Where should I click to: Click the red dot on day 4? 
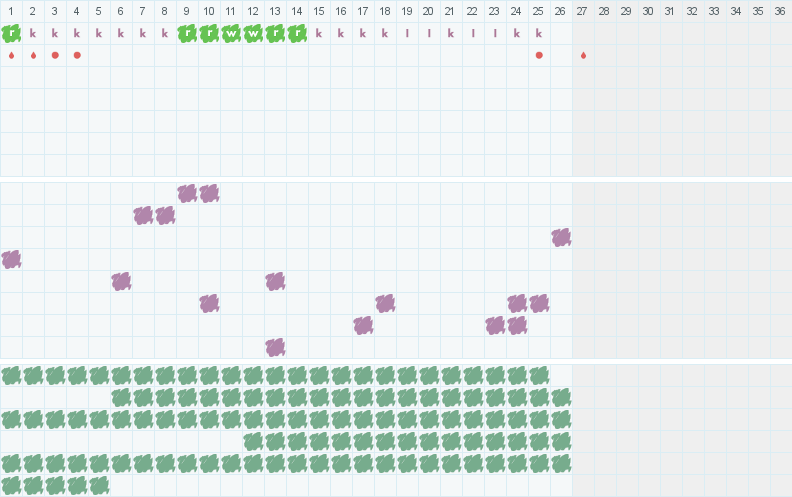(x=77, y=55)
